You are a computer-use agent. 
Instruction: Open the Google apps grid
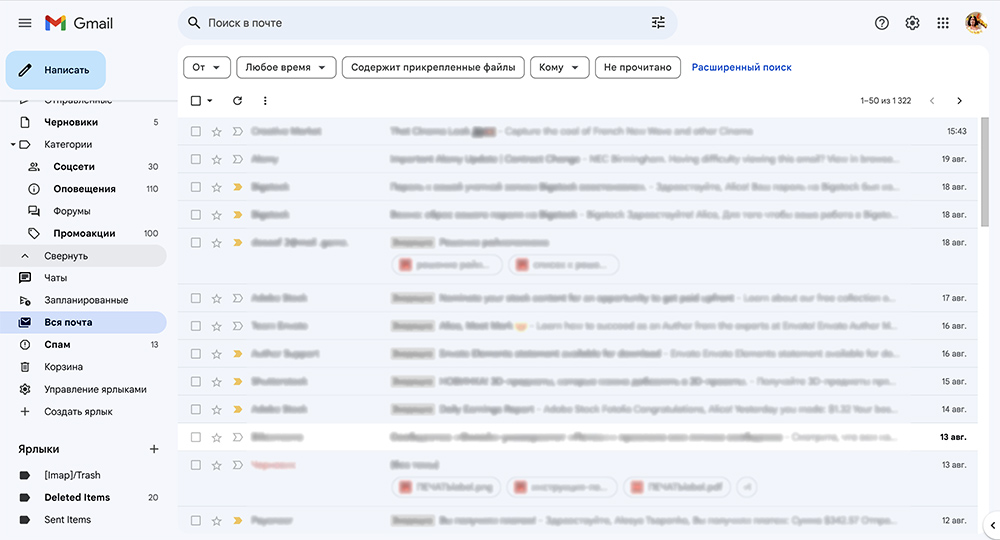click(943, 23)
